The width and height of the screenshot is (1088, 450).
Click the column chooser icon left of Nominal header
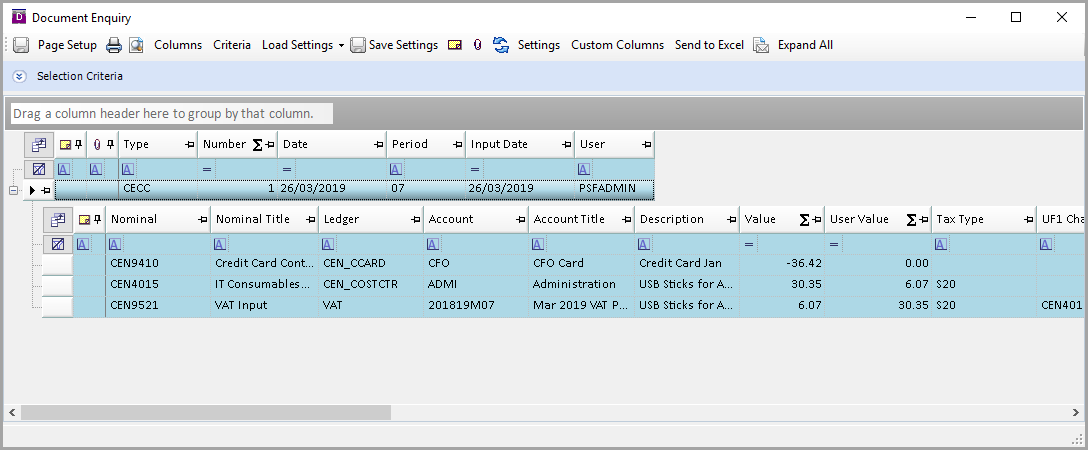(x=58, y=219)
